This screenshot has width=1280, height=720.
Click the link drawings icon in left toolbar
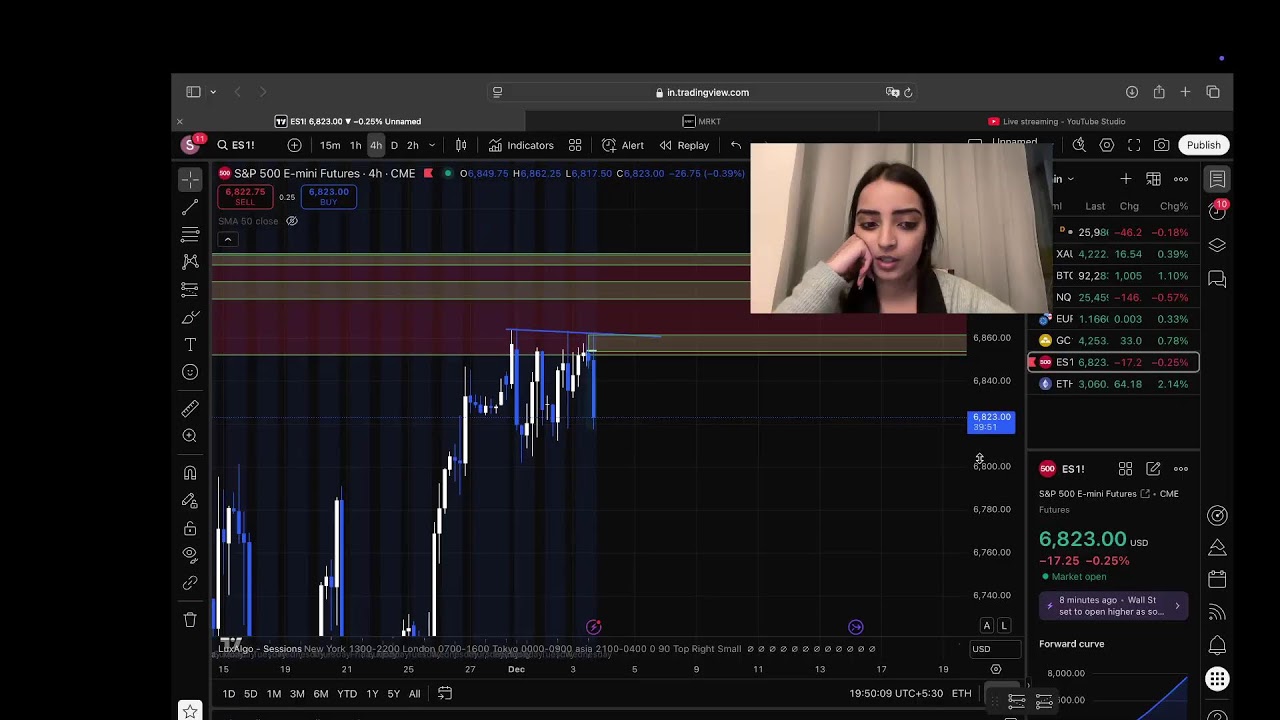(190, 583)
